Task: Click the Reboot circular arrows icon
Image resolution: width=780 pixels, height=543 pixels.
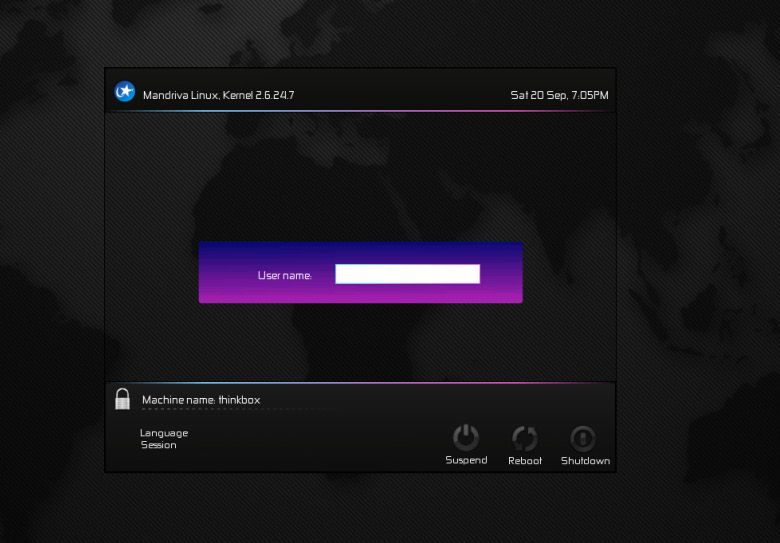Action: (525, 438)
